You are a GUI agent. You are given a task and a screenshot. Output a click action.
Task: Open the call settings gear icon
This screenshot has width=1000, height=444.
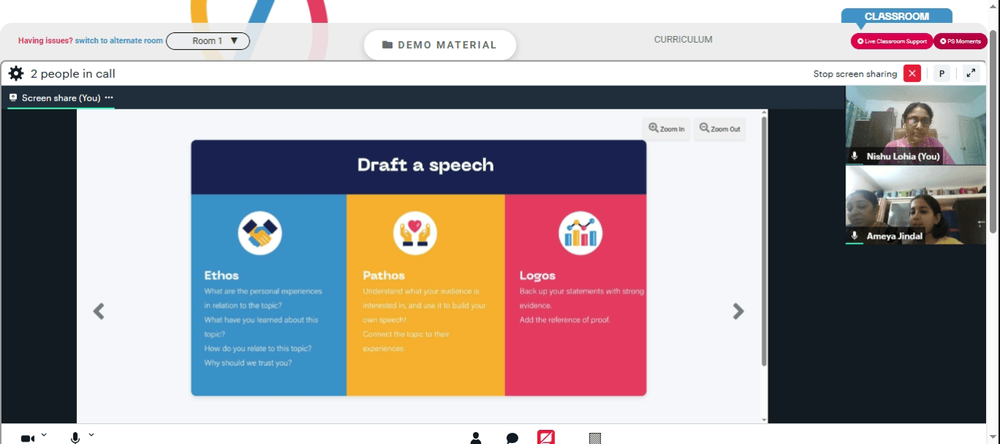pos(16,73)
